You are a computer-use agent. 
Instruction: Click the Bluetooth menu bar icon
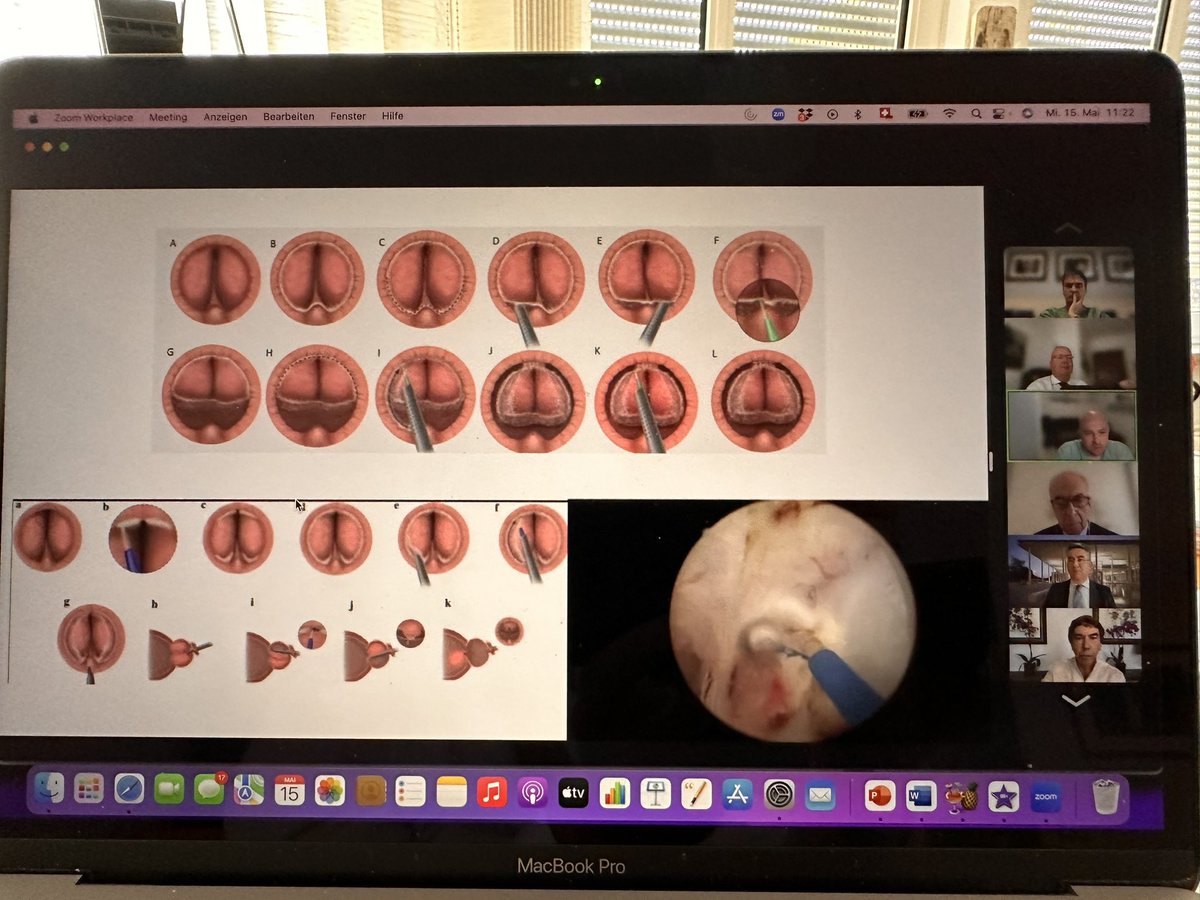(857, 114)
